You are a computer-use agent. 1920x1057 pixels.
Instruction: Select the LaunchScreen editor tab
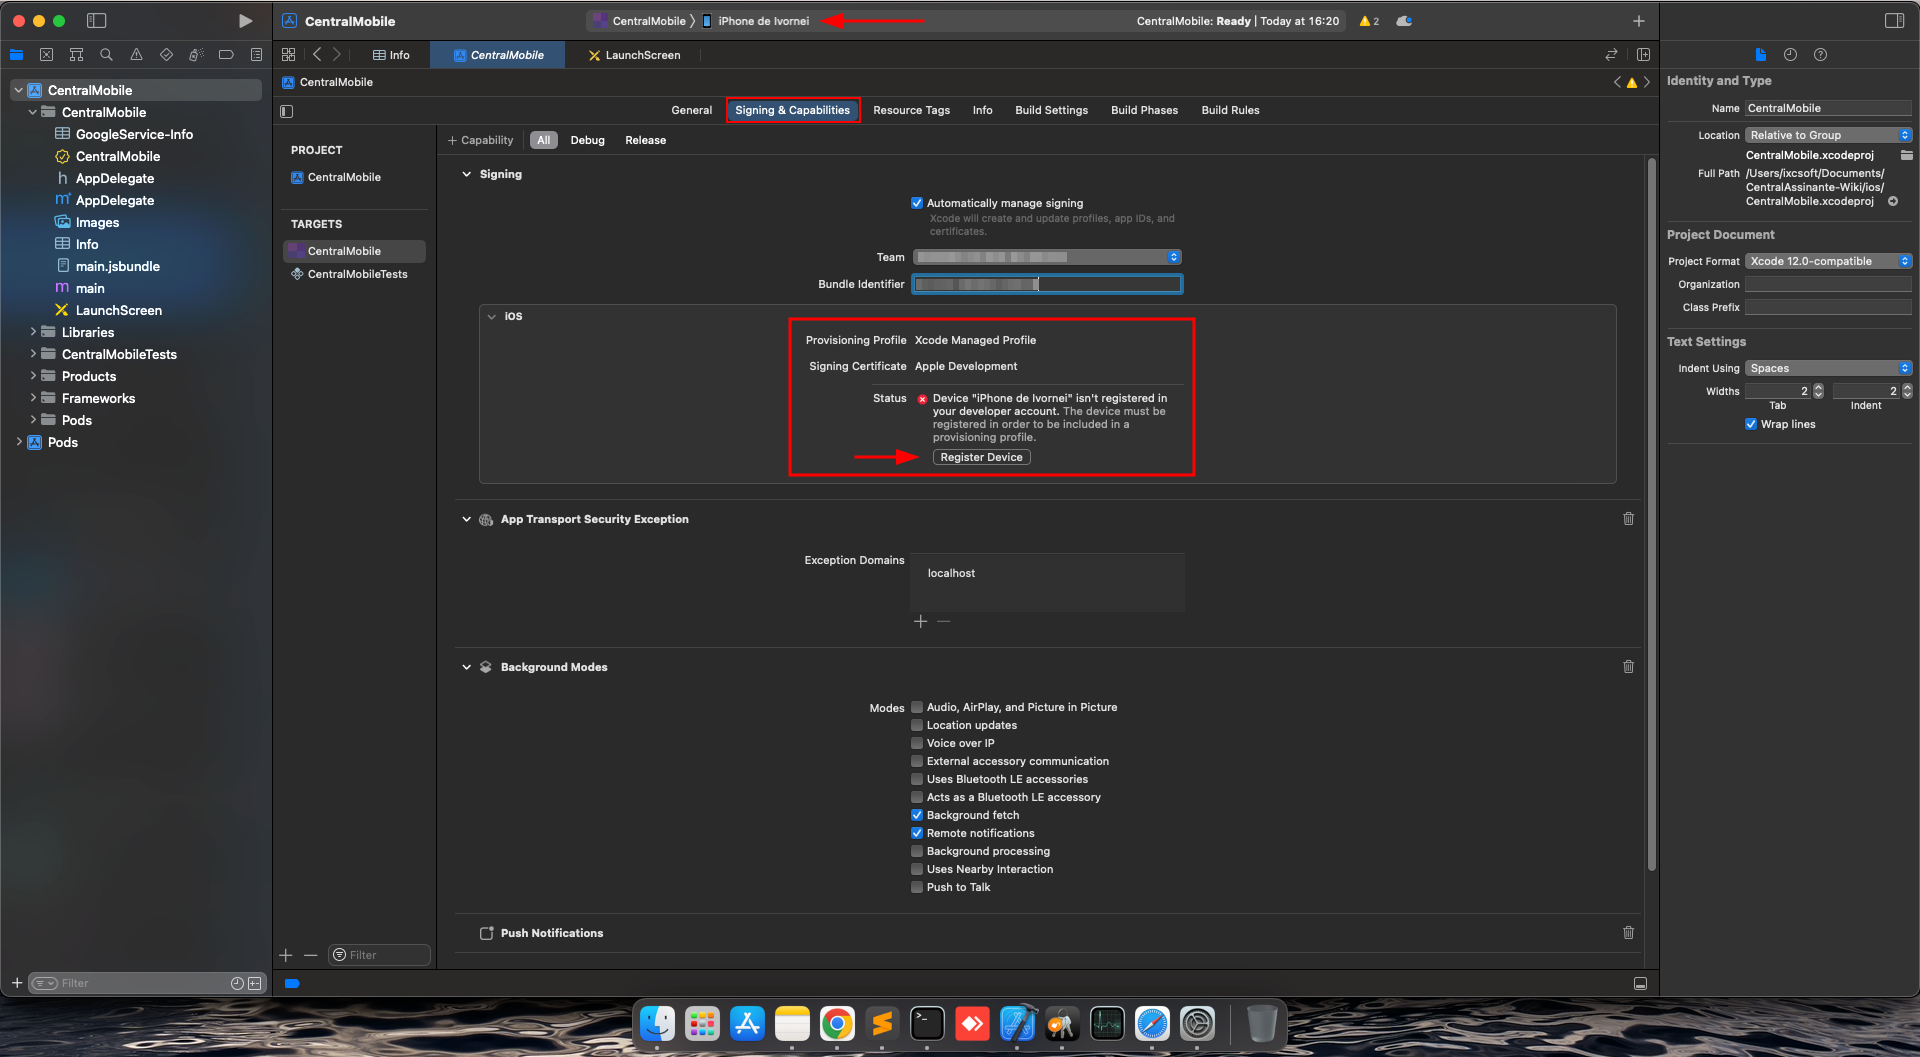pos(634,55)
